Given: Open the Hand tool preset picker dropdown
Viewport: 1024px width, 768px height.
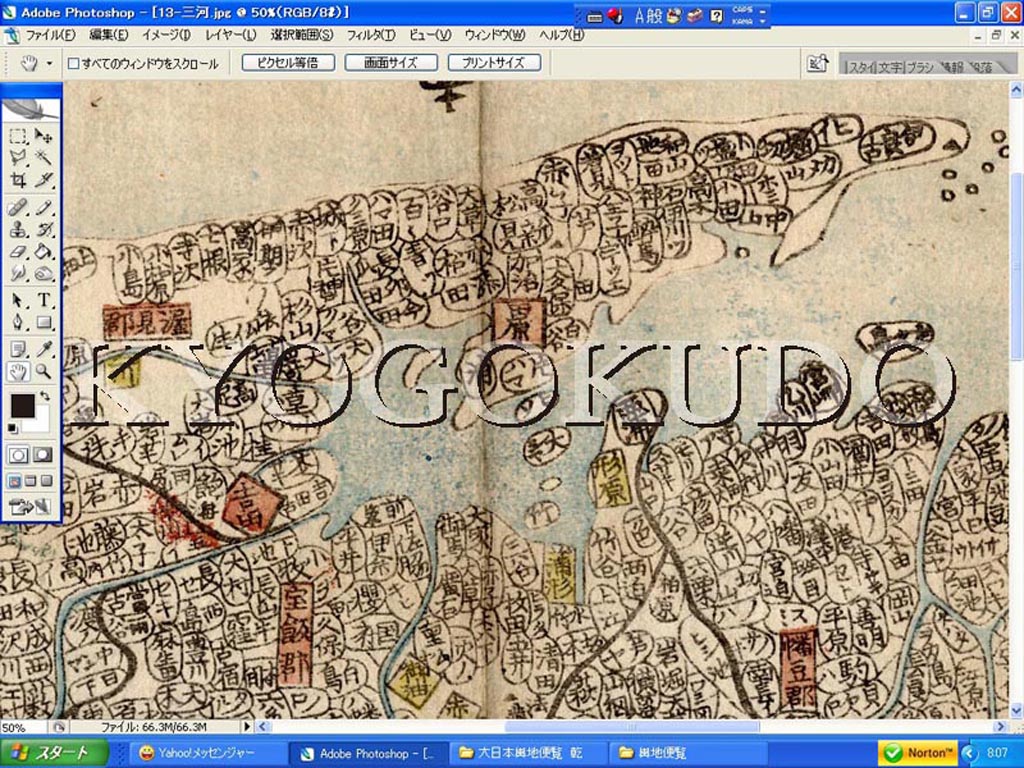Looking at the screenshot, I should coord(49,64).
